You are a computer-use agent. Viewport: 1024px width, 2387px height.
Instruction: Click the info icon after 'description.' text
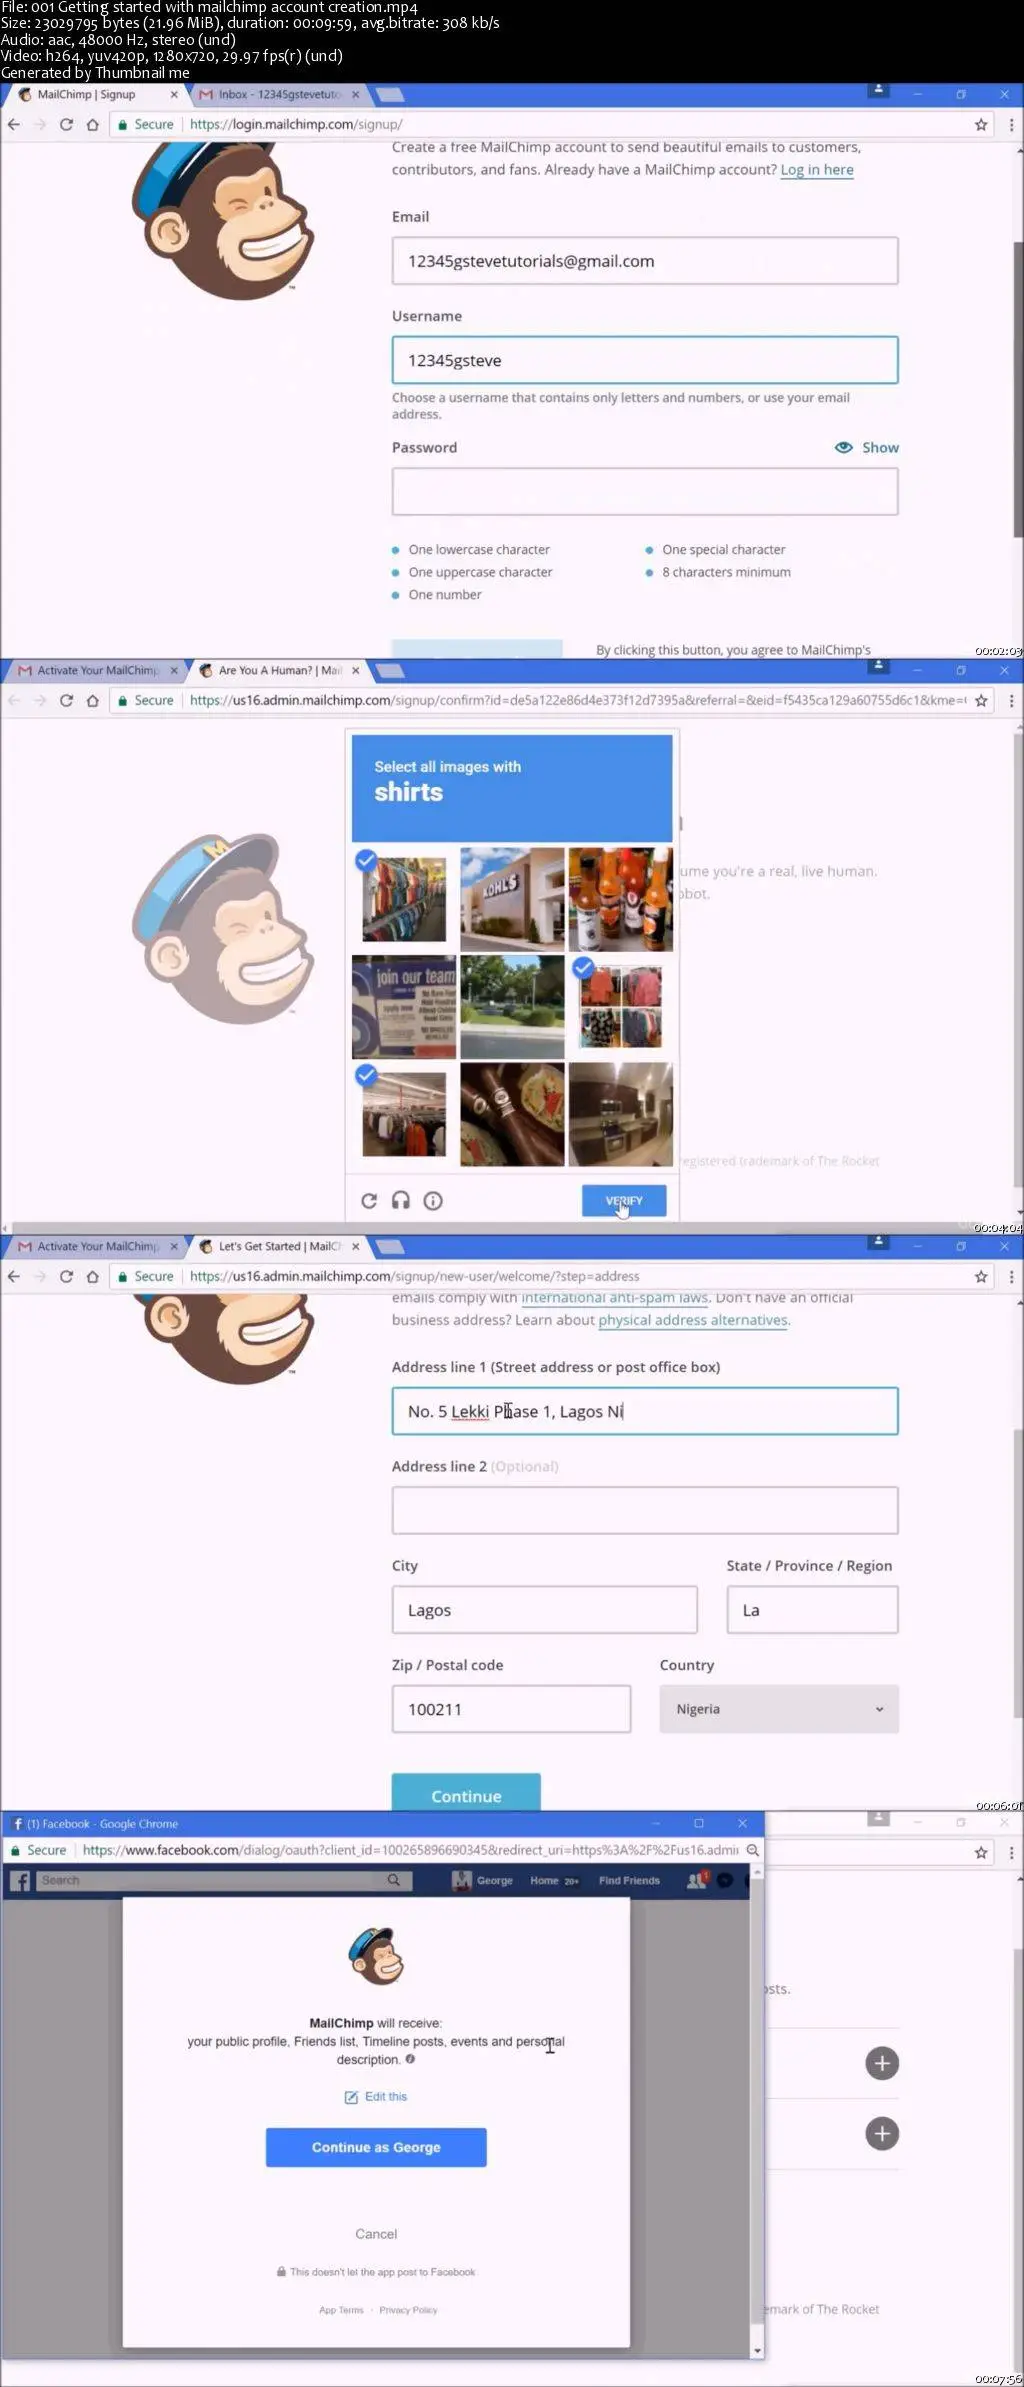410,2059
